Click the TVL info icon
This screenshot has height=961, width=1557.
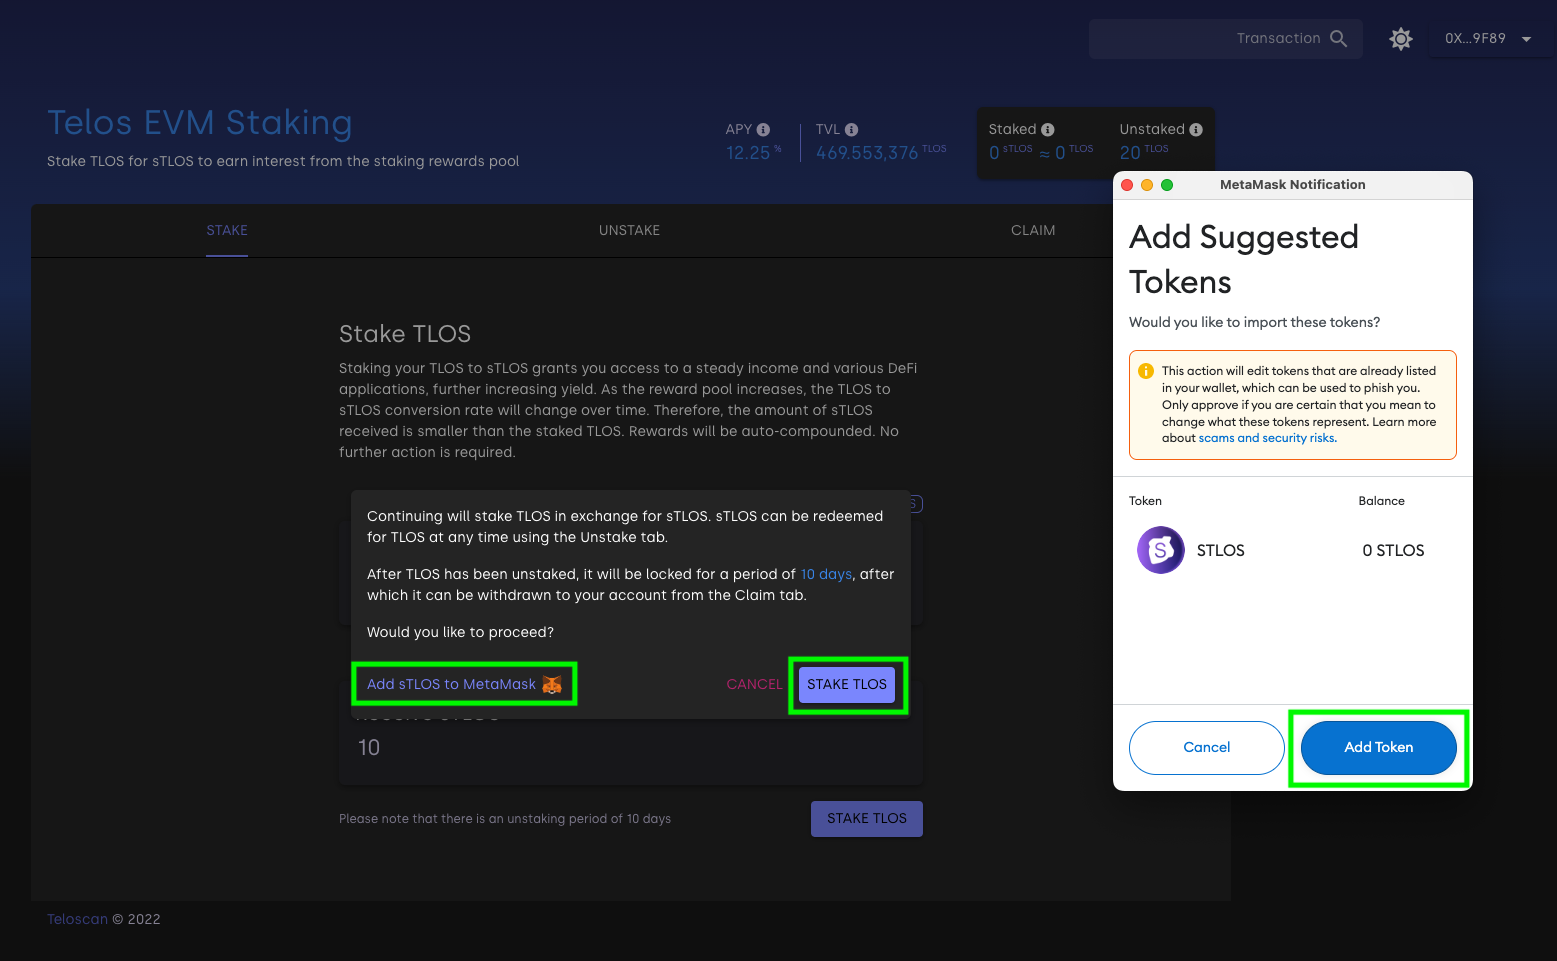pyautogui.click(x=852, y=130)
